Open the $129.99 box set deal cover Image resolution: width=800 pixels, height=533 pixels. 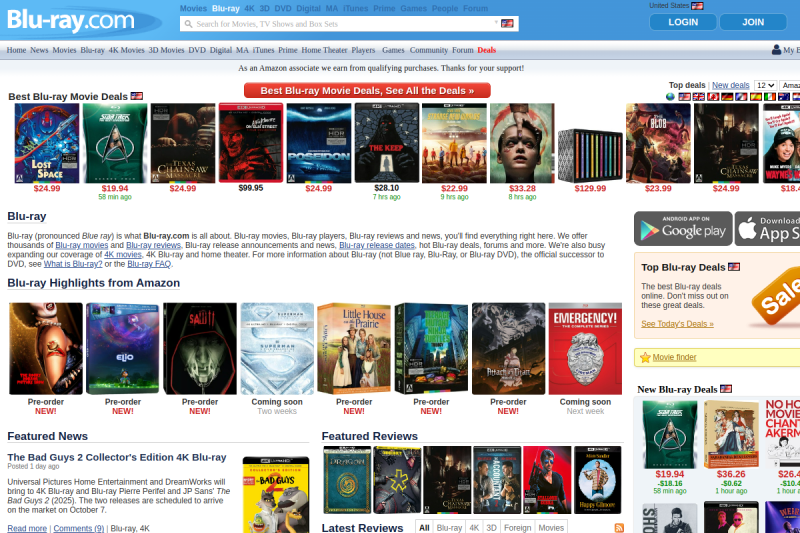point(590,156)
